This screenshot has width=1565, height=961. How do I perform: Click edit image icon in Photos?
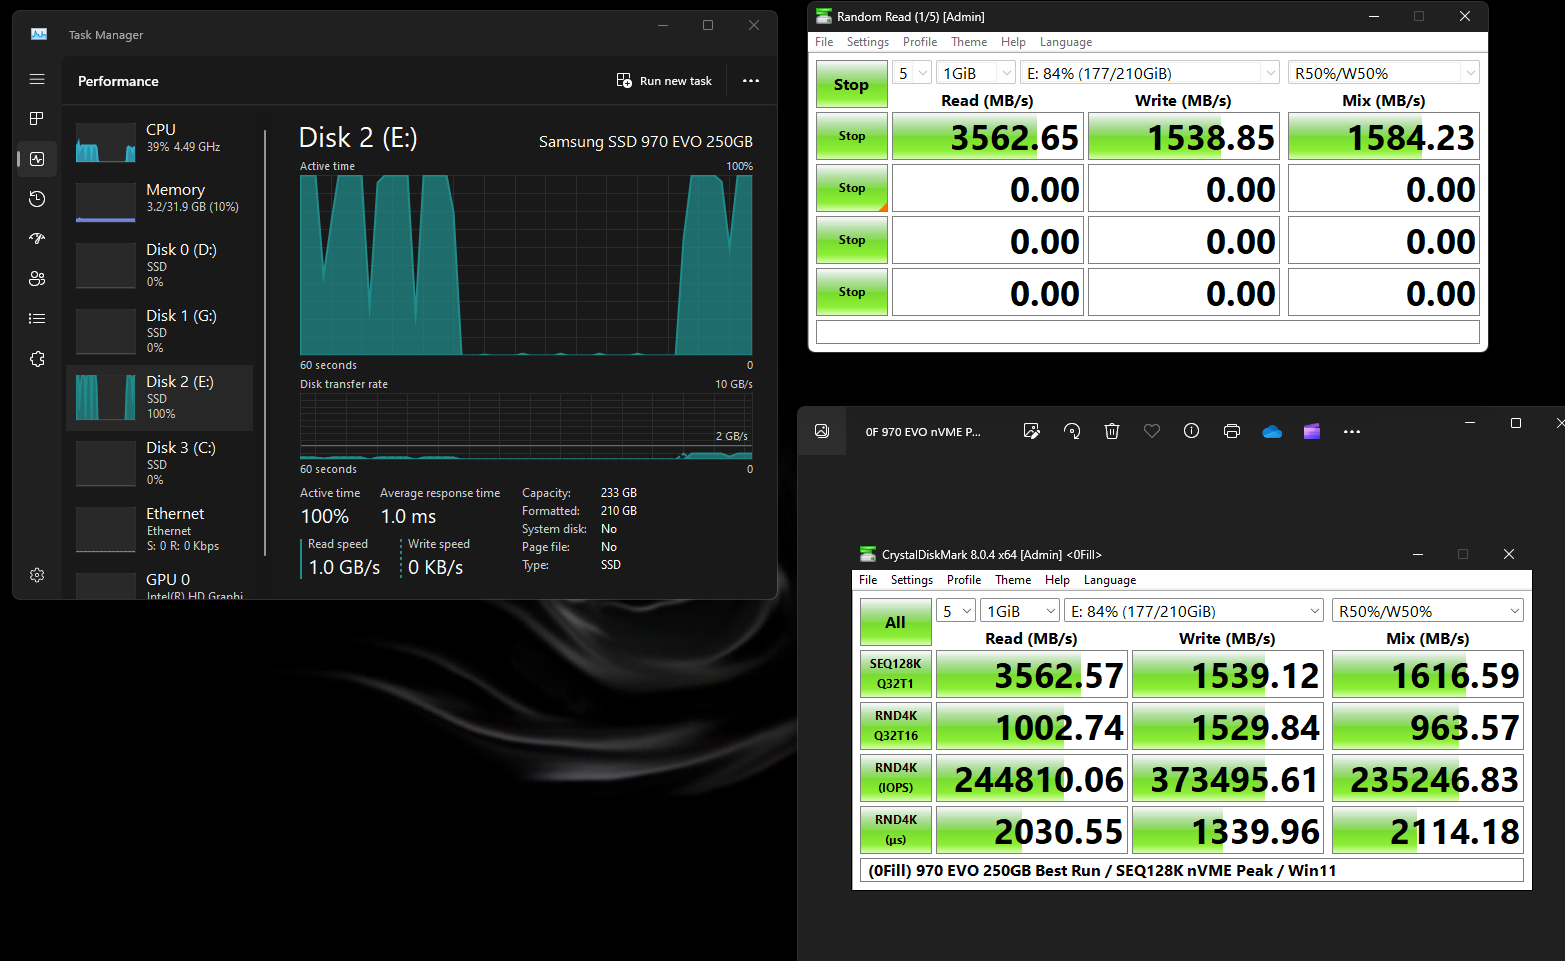tap(1032, 431)
